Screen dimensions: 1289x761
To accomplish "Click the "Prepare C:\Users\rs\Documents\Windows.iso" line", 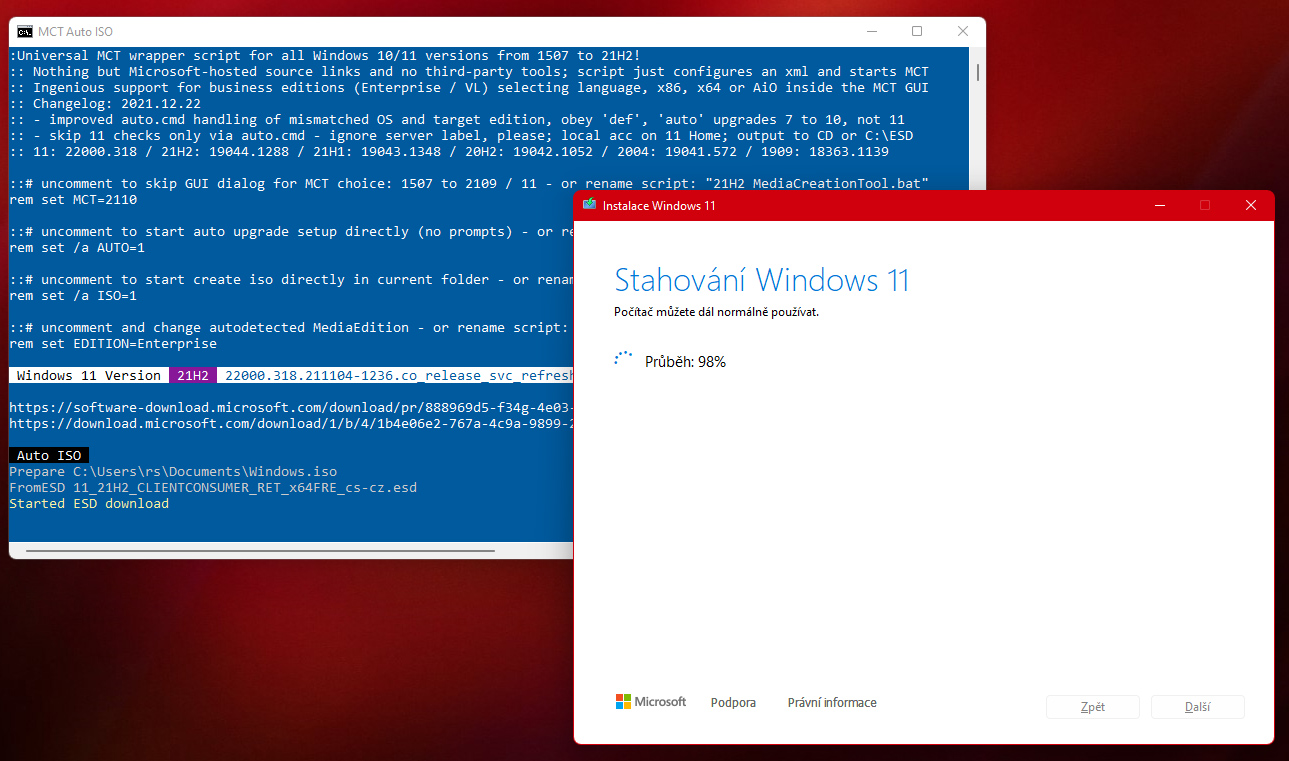I will point(173,471).
